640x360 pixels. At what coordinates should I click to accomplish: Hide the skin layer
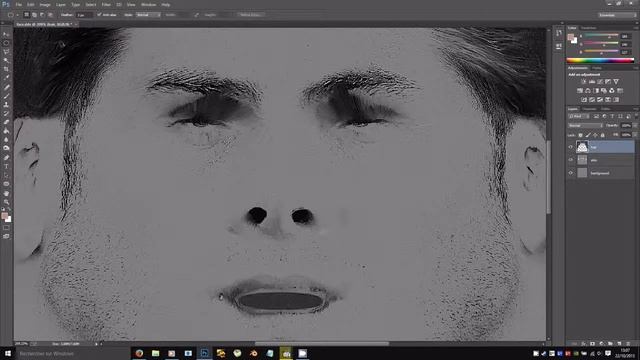pyautogui.click(x=571, y=160)
